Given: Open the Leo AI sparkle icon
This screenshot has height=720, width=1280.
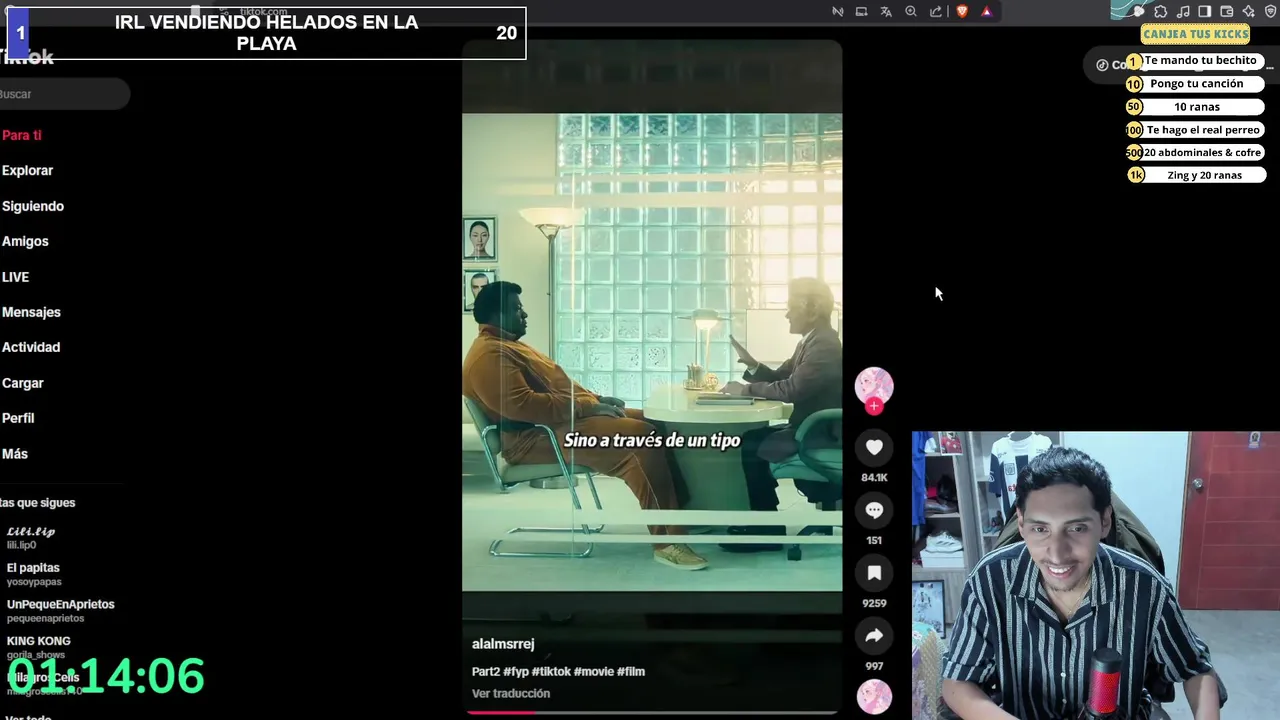Looking at the screenshot, I should point(1249,12).
